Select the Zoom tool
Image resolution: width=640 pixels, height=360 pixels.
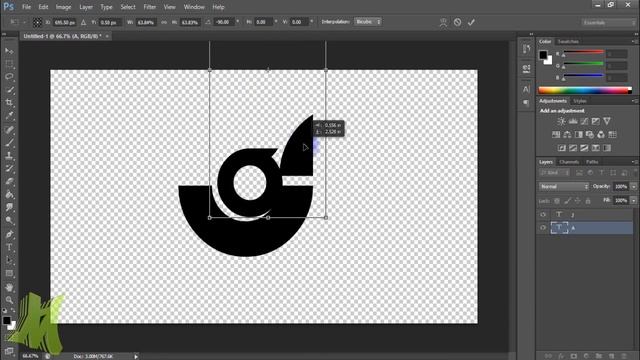(9, 300)
